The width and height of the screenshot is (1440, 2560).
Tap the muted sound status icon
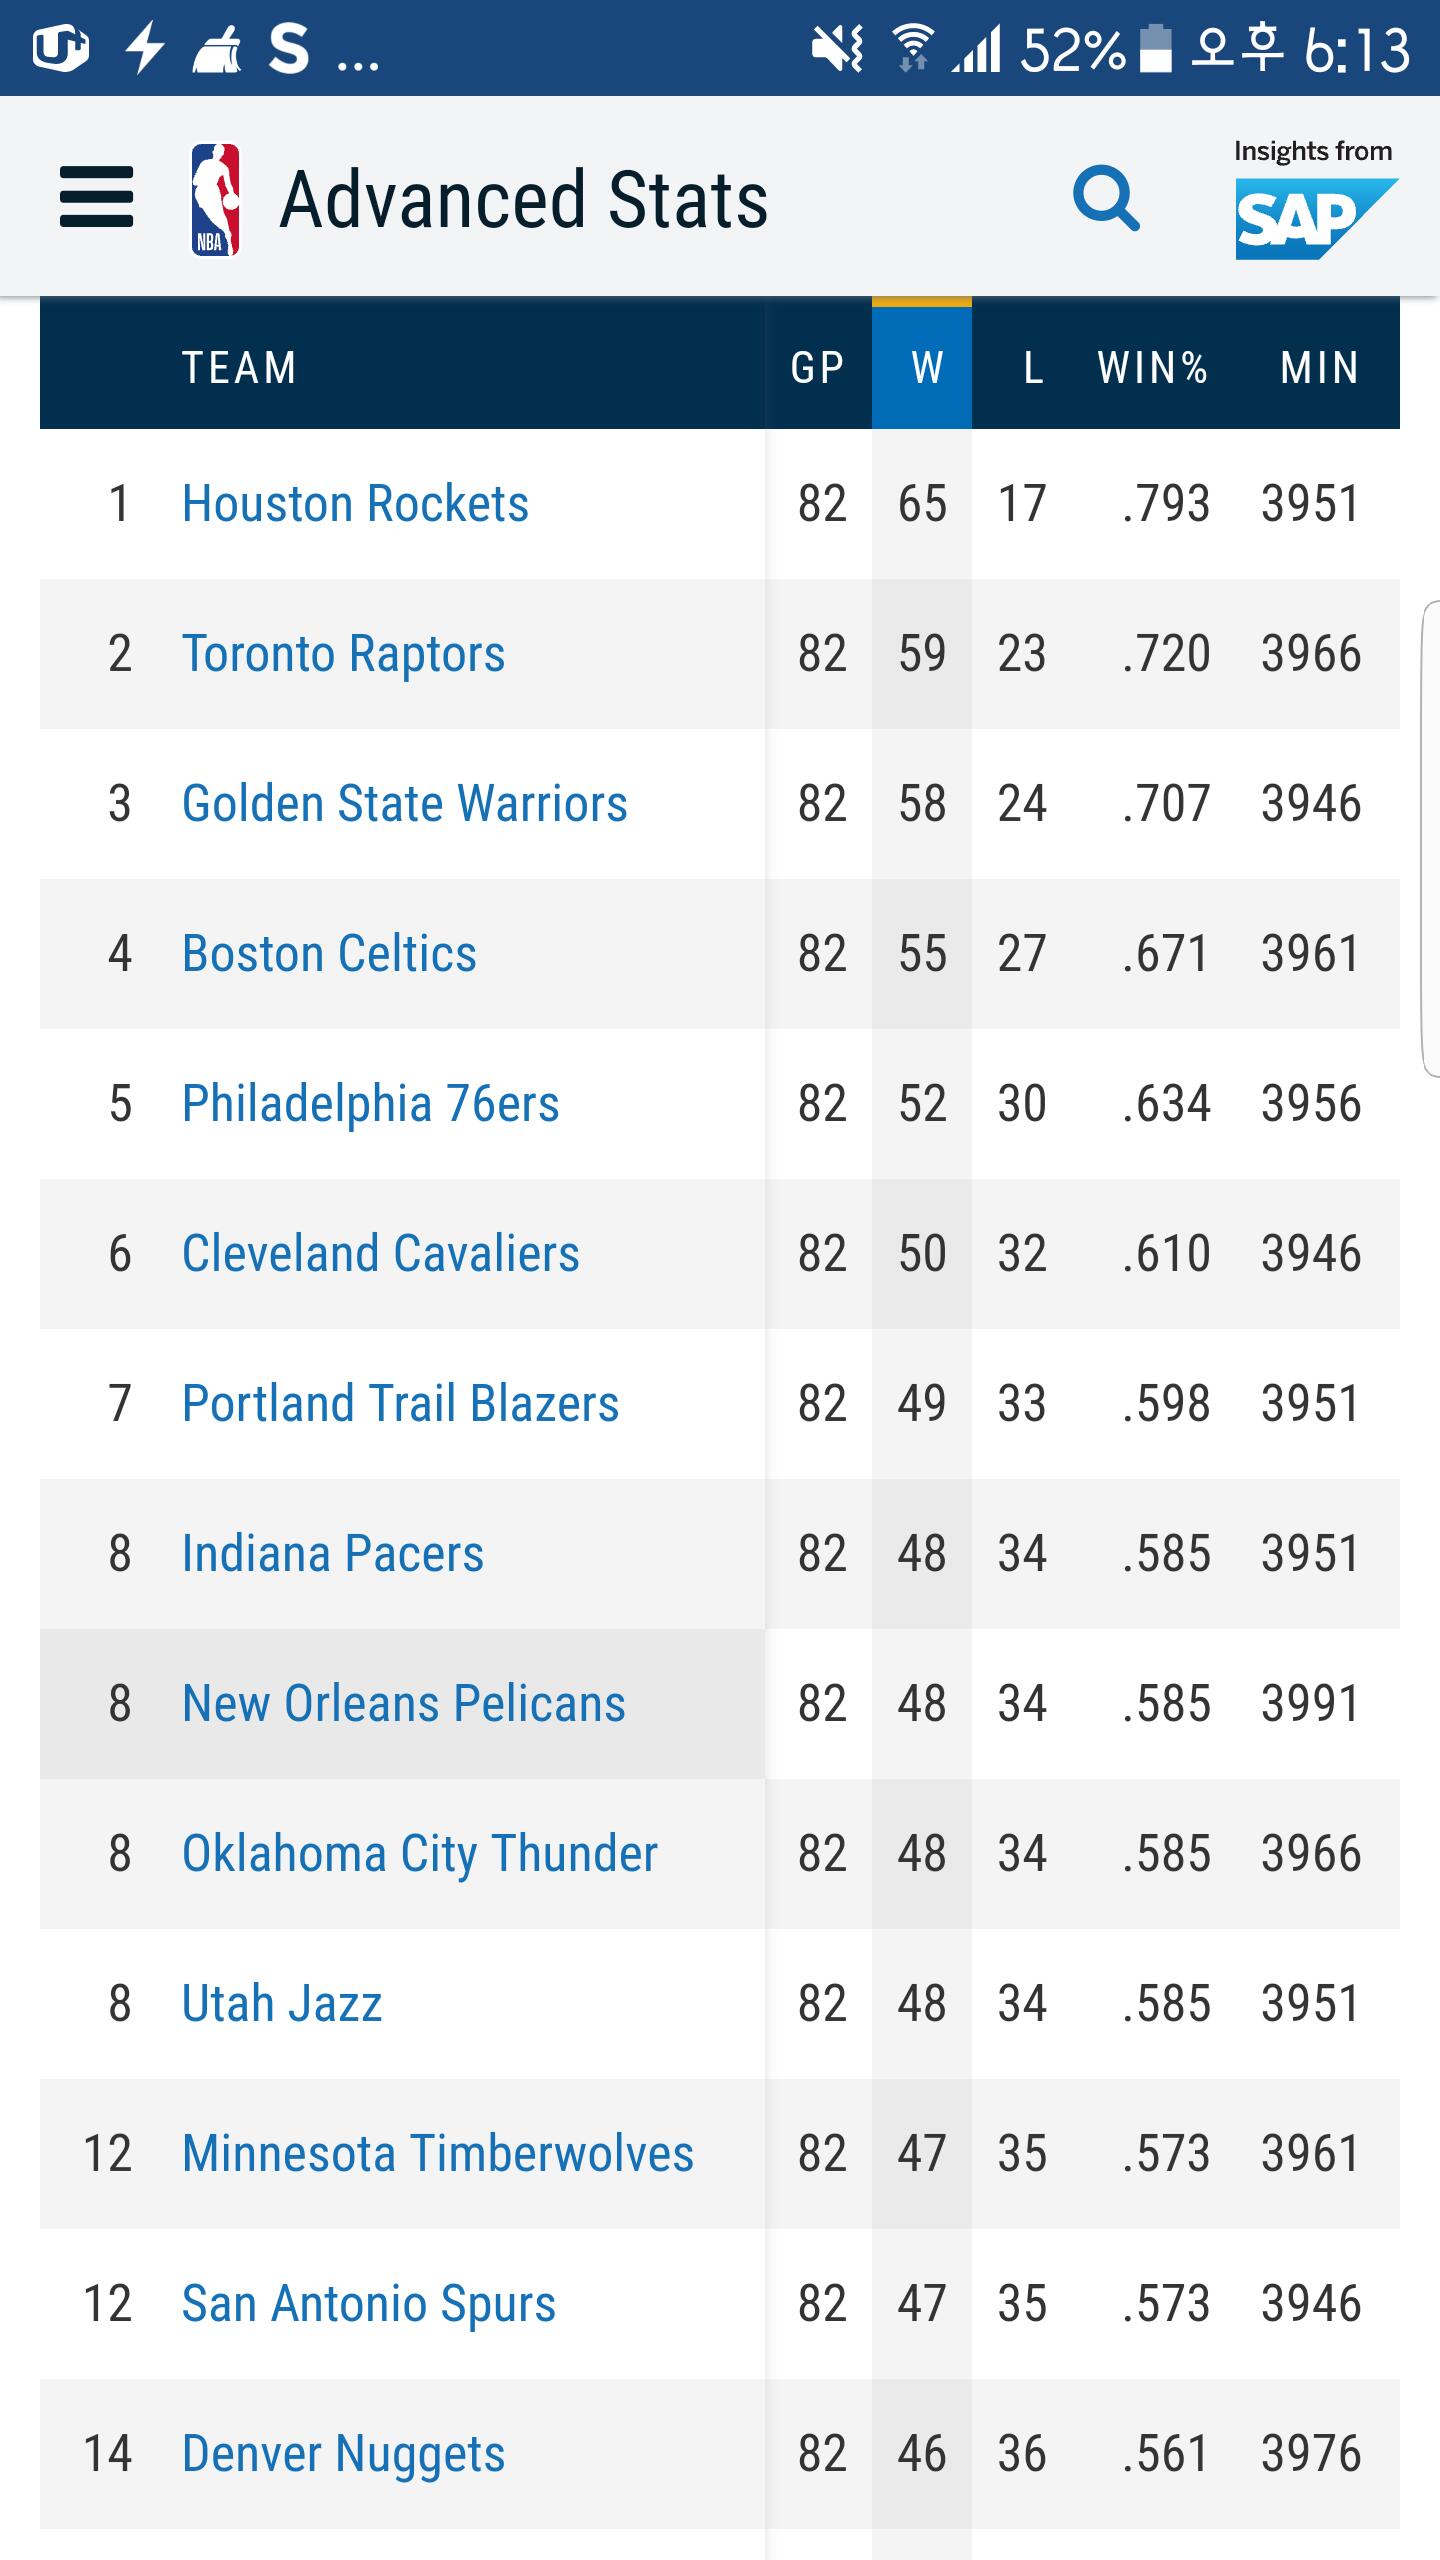pyautogui.click(x=837, y=49)
